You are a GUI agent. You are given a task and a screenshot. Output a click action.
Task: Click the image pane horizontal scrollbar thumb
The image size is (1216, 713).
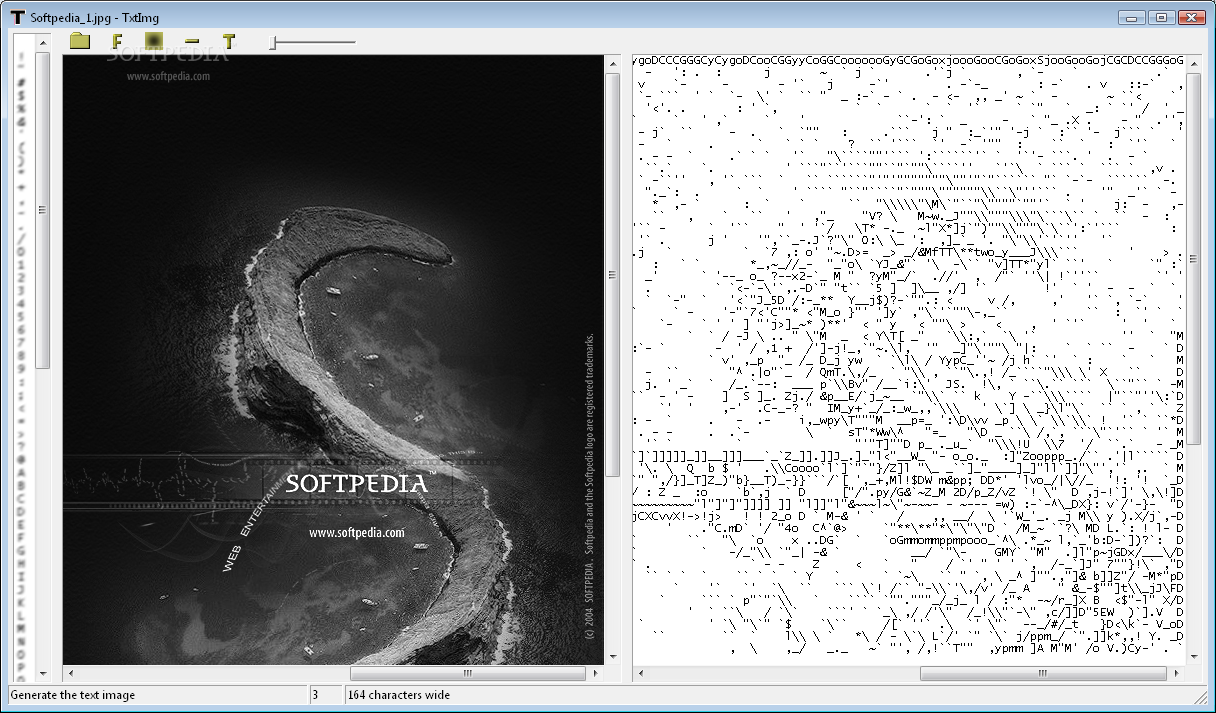click(467, 673)
